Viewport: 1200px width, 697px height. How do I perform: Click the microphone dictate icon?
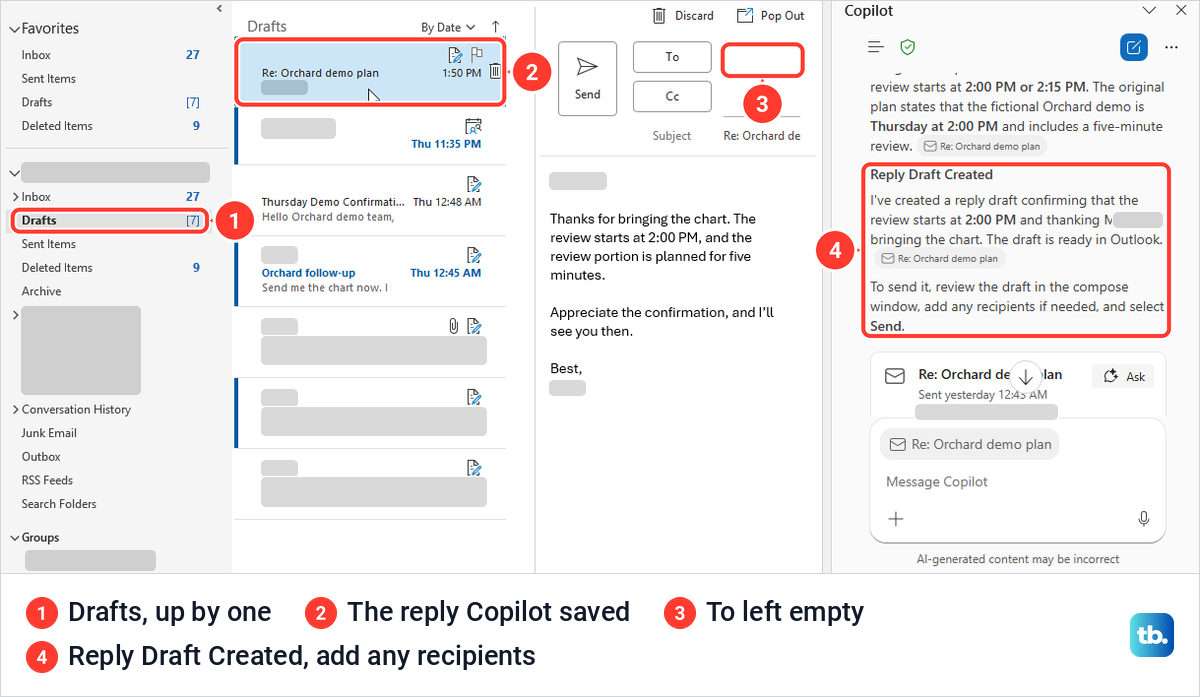click(1143, 519)
